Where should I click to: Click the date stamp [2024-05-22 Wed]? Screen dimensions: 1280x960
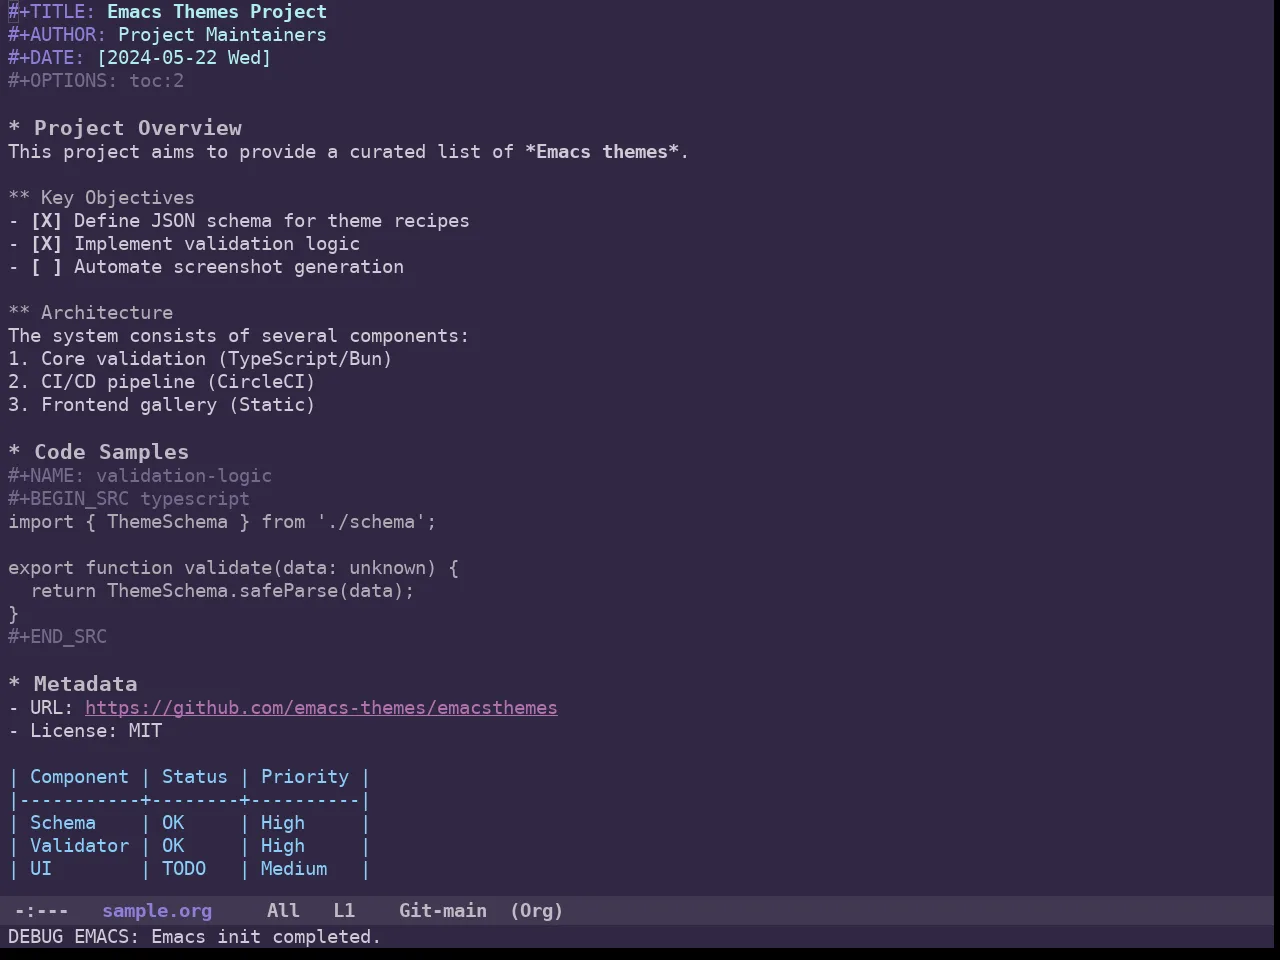tap(184, 58)
